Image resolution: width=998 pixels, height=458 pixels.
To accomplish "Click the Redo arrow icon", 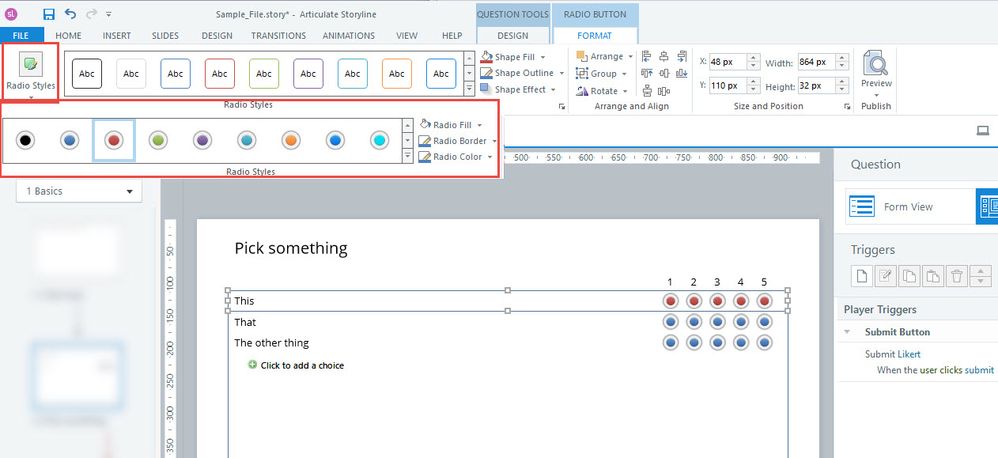I will [x=90, y=13].
